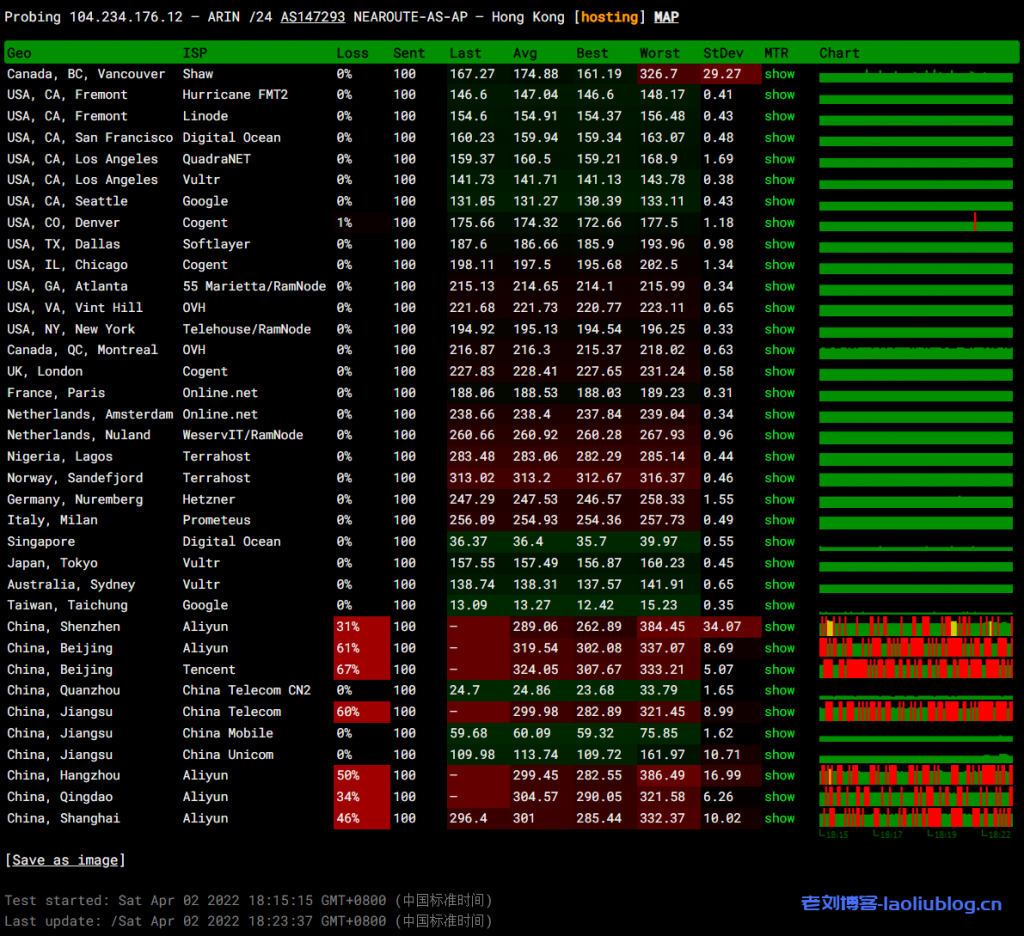
Task: Show MTR for Vancouver Shaw row
Action: [x=779, y=74]
